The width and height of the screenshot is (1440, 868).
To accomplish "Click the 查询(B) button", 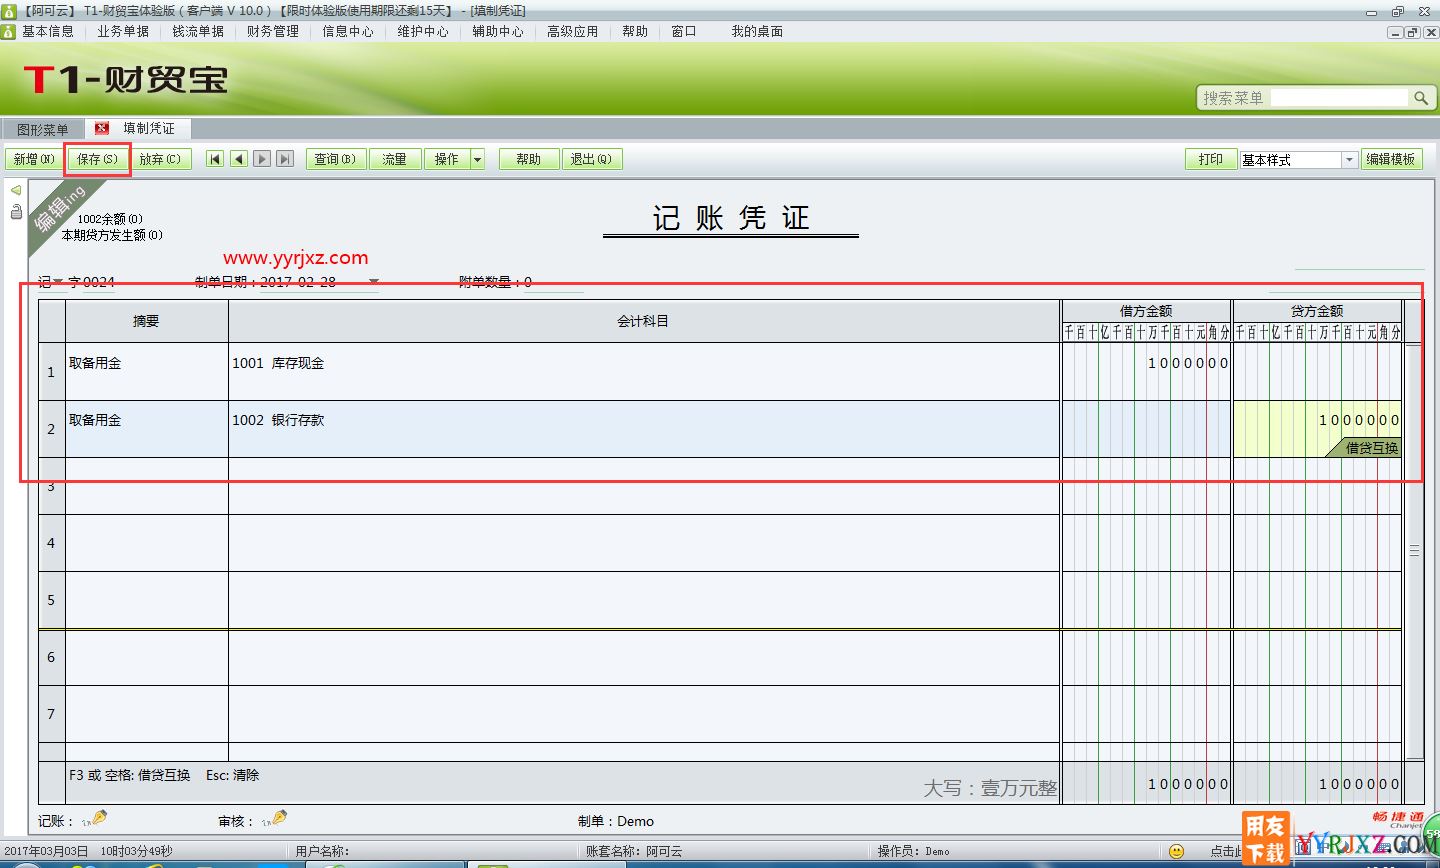I will click(336, 159).
